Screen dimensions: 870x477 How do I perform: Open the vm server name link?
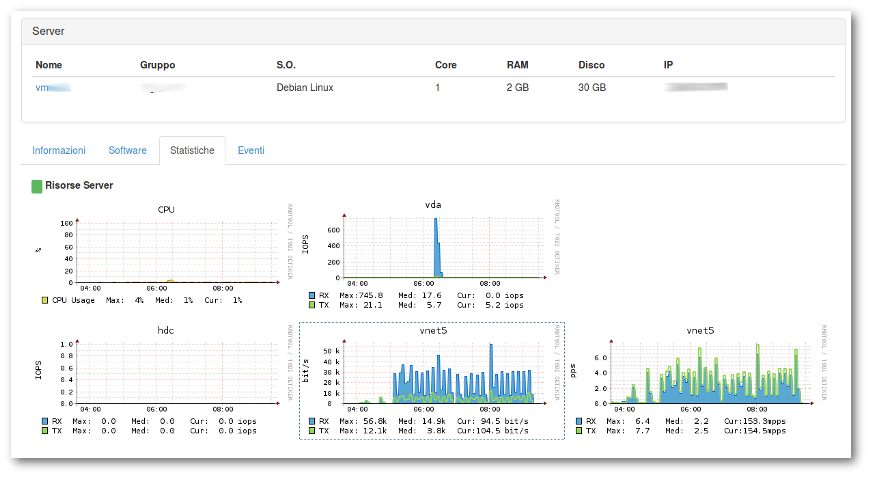point(53,88)
